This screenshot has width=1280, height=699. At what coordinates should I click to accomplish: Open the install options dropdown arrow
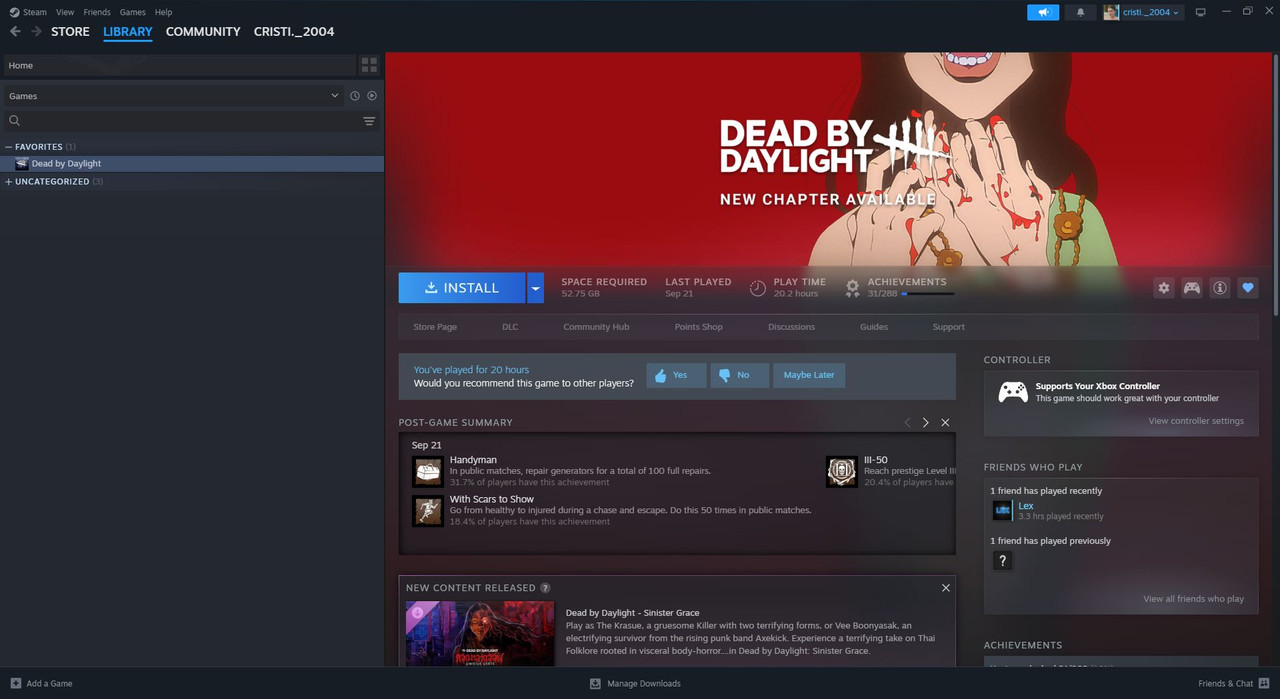[535, 288]
